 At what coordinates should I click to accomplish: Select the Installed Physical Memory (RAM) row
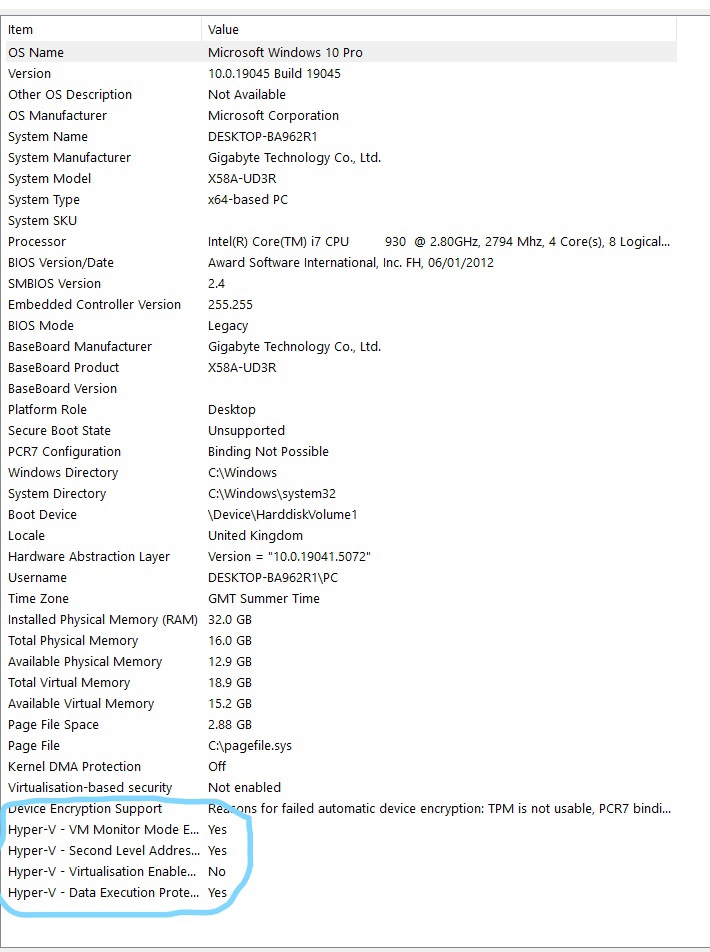click(341, 619)
